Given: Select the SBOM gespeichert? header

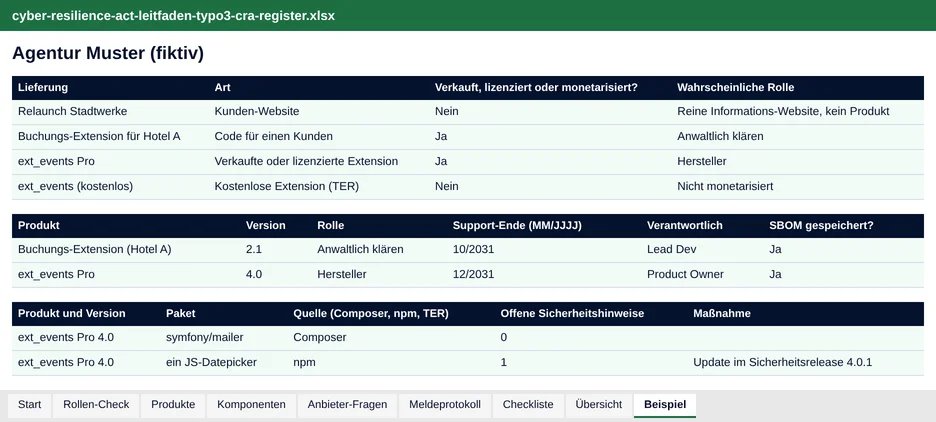Looking at the screenshot, I should tap(821, 226).
